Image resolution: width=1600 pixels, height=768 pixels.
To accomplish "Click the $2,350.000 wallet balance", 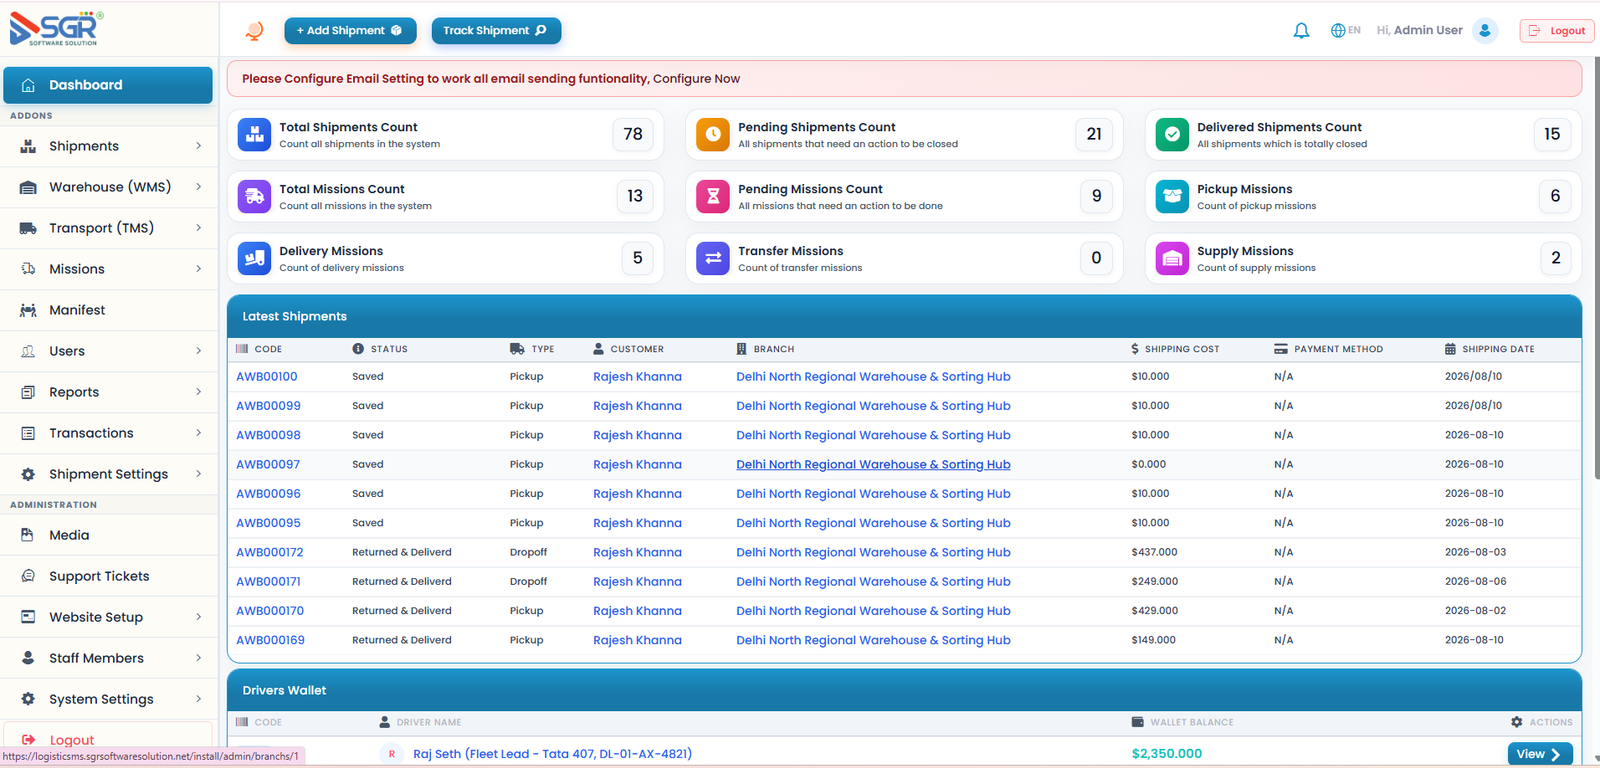I will point(1167,754).
